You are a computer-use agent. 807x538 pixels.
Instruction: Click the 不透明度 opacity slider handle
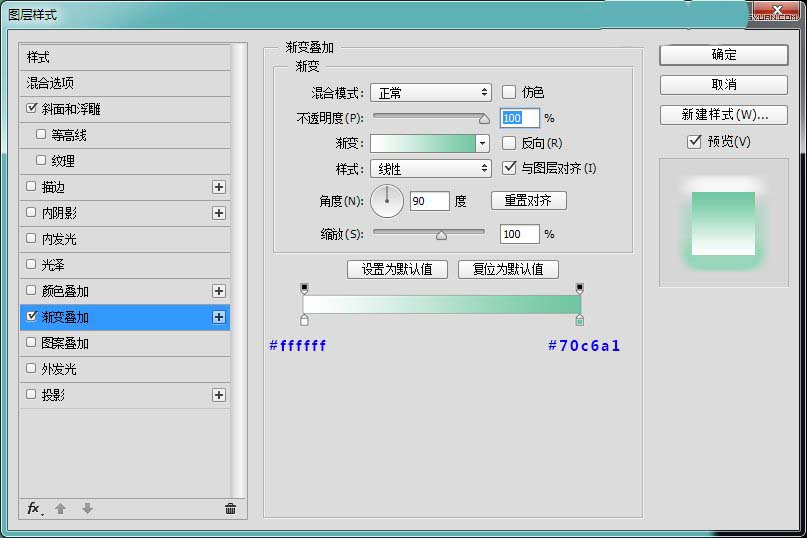(484, 118)
